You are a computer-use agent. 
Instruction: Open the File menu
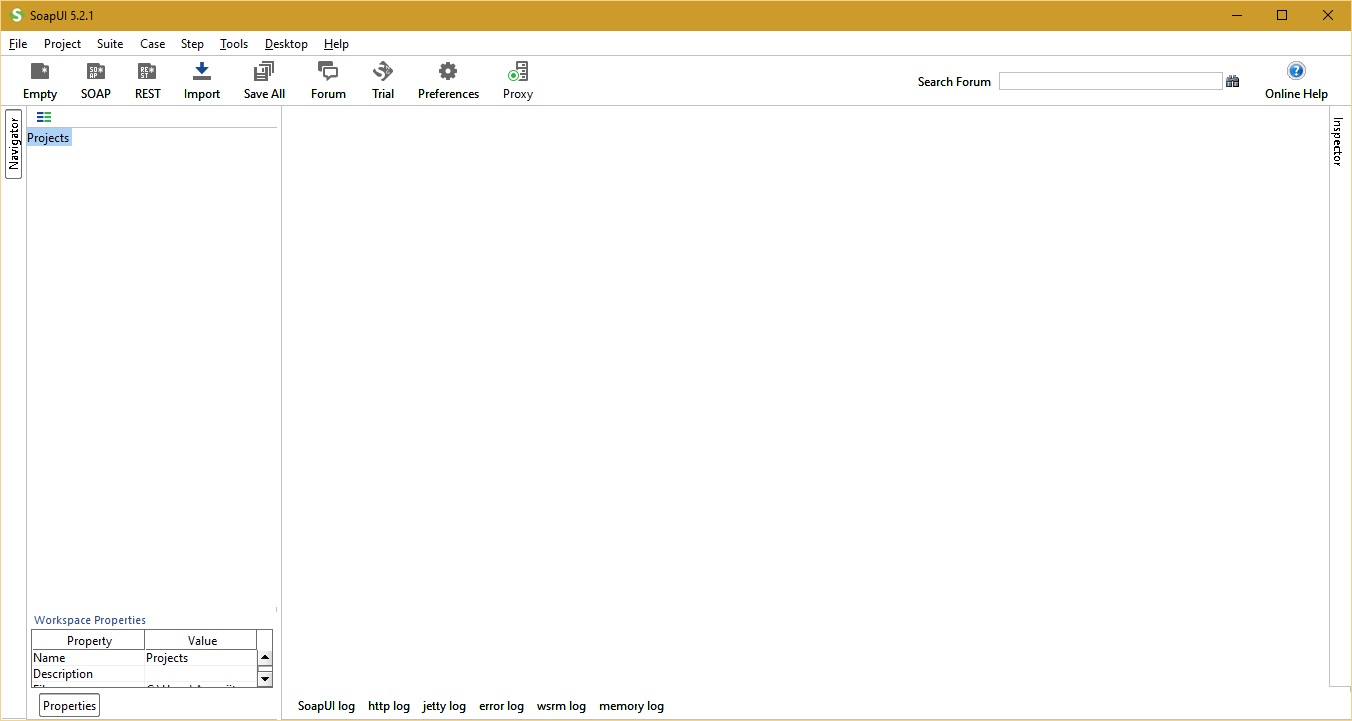pyautogui.click(x=18, y=44)
